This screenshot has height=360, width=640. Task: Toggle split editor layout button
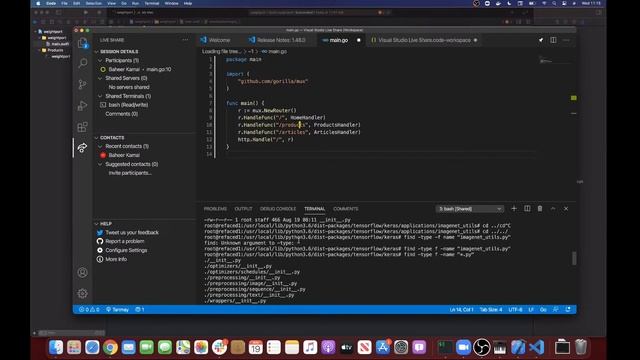[x=553, y=40]
